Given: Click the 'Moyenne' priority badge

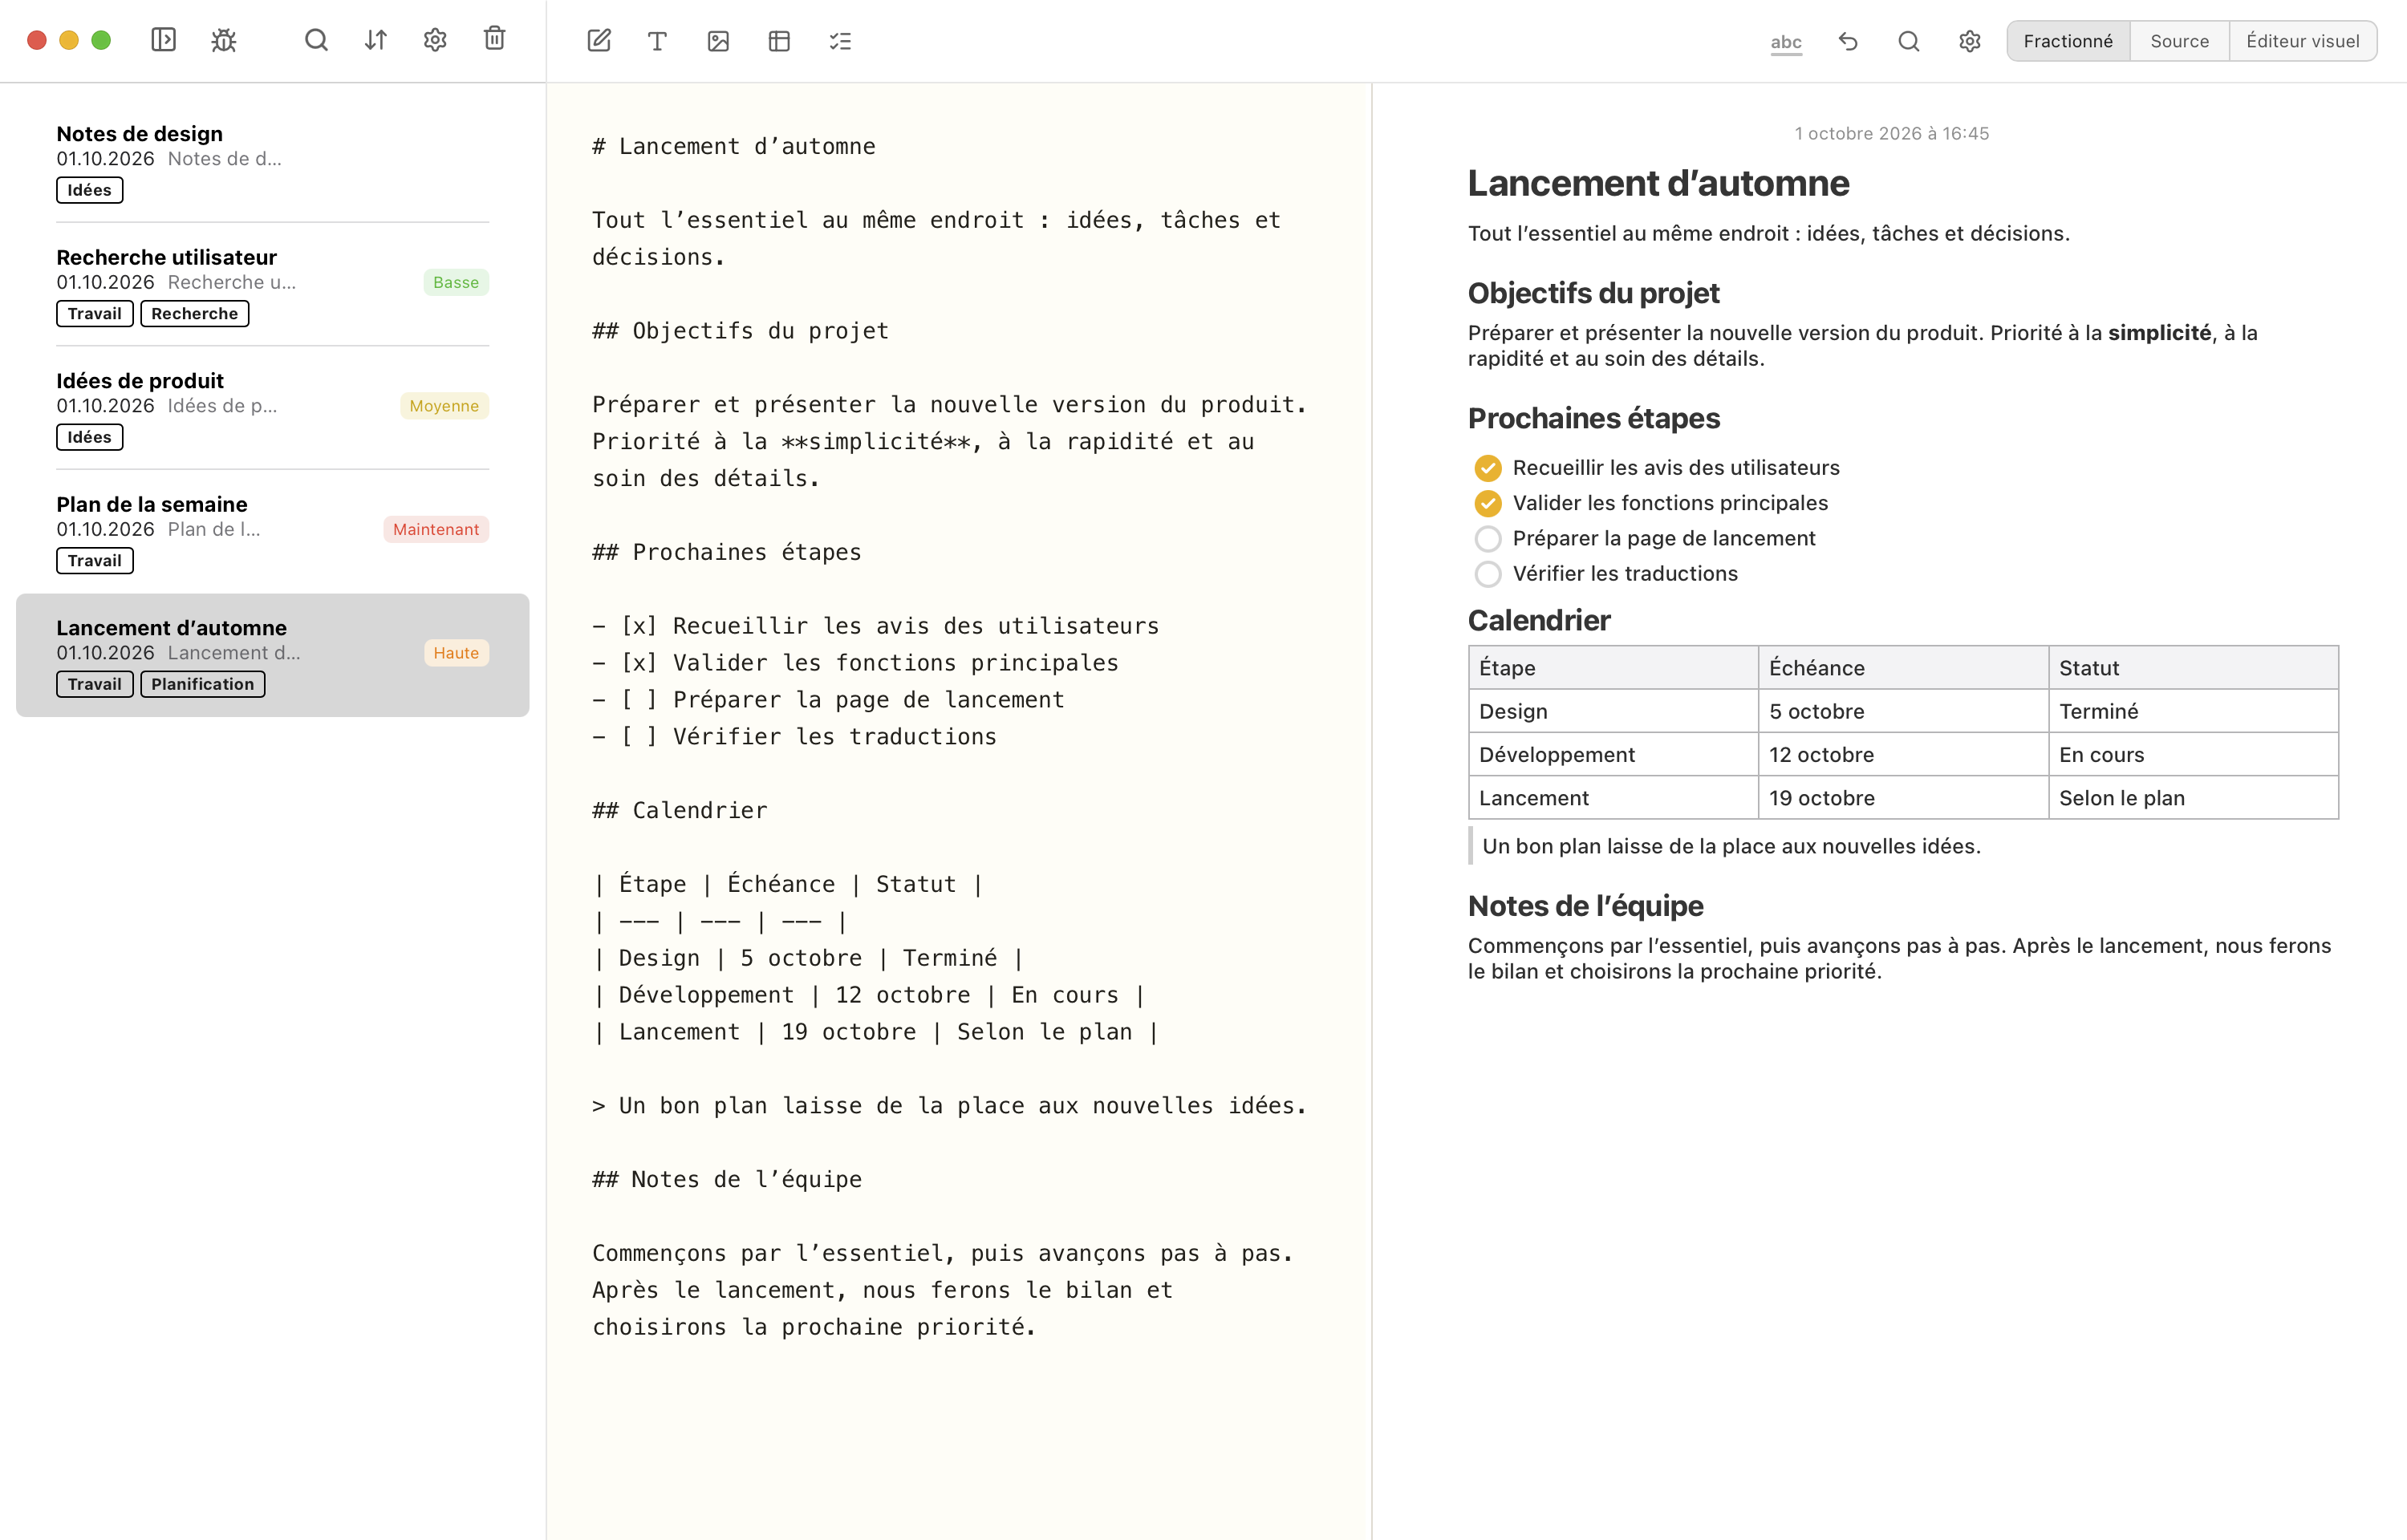Looking at the screenshot, I should (x=444, y=406).
